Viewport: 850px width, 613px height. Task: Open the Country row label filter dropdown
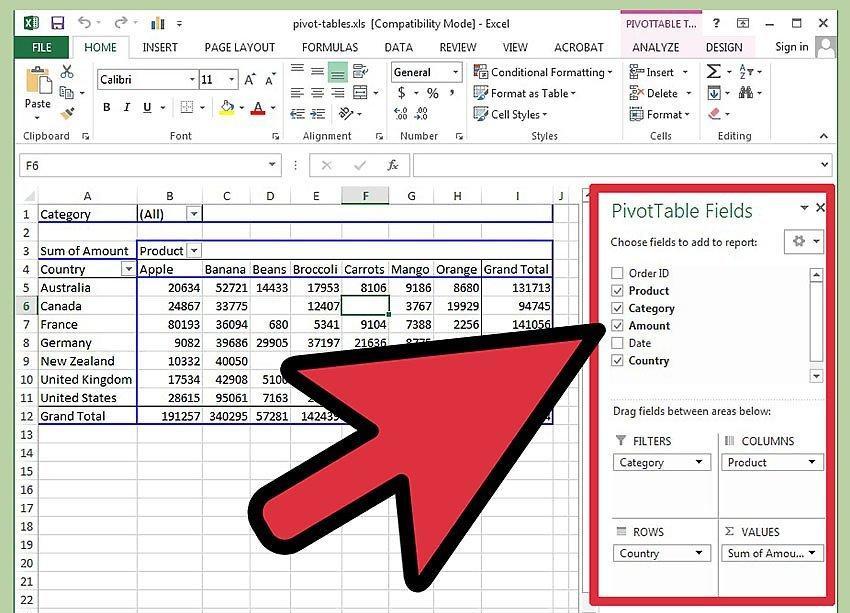[x=128, y=269]
